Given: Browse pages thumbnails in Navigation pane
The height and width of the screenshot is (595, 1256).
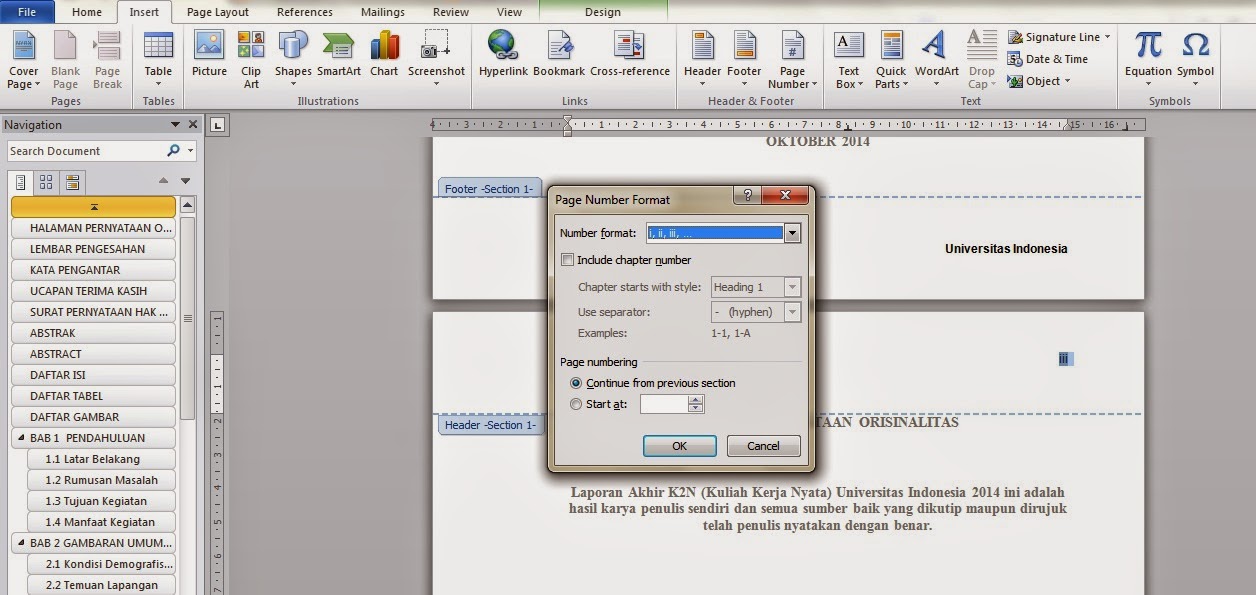Looking at the screenshot, I should [46, 183].
